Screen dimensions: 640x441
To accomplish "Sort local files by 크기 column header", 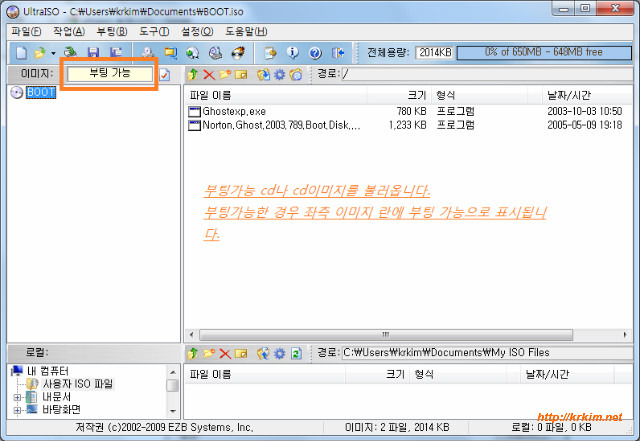I will click(x=377, y=374).
